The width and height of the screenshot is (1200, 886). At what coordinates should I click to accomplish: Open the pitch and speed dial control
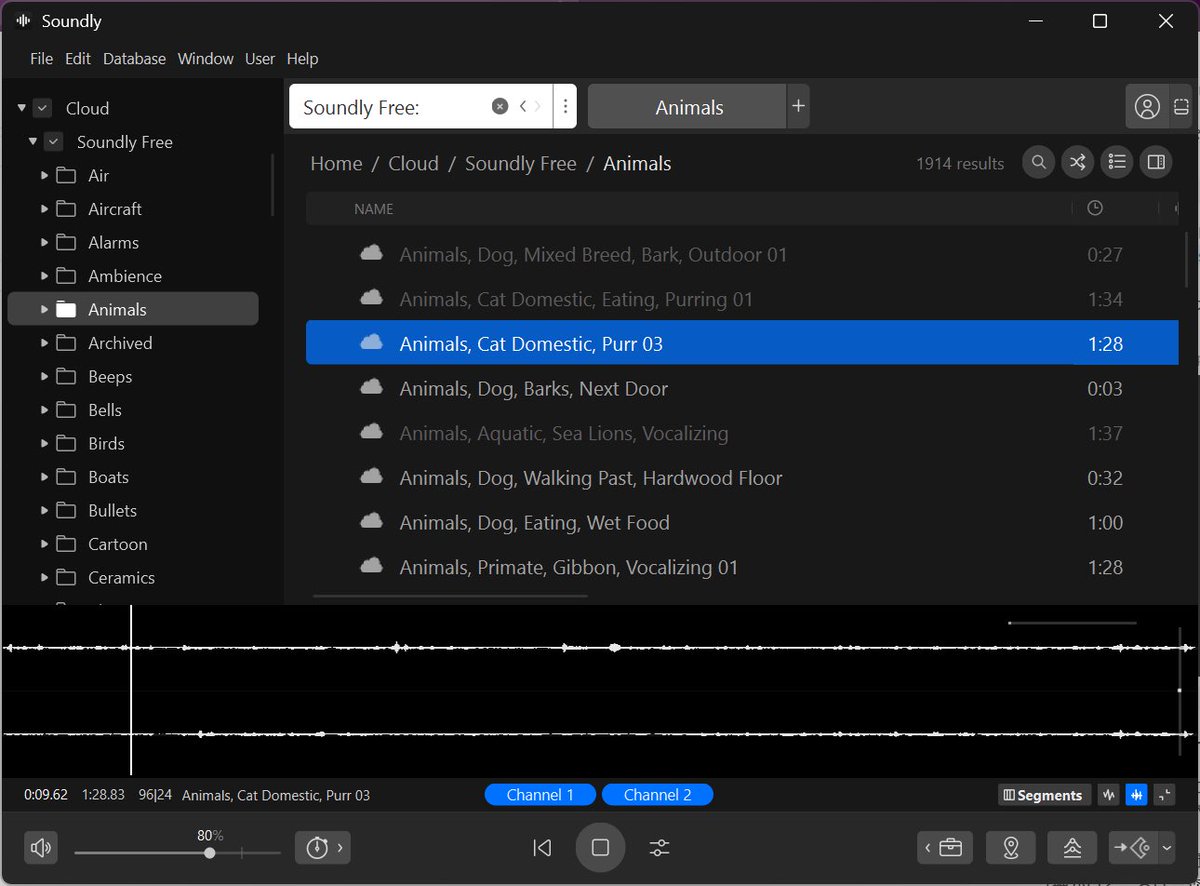(x=316, y=848)
